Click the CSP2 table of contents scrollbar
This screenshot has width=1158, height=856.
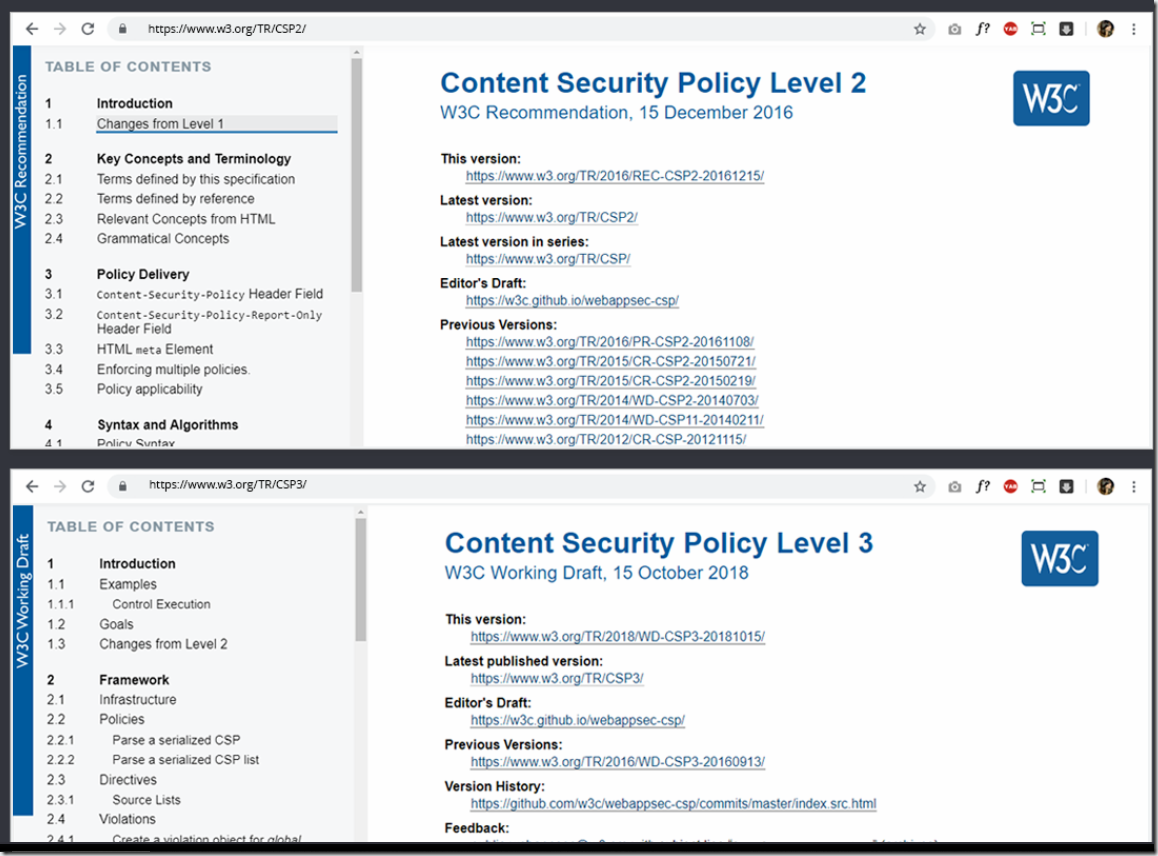(357, 174)
